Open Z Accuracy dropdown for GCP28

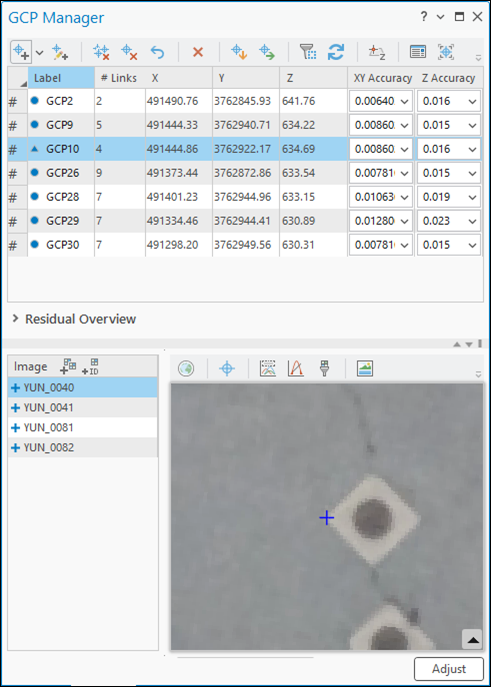[x=472, y=197]
